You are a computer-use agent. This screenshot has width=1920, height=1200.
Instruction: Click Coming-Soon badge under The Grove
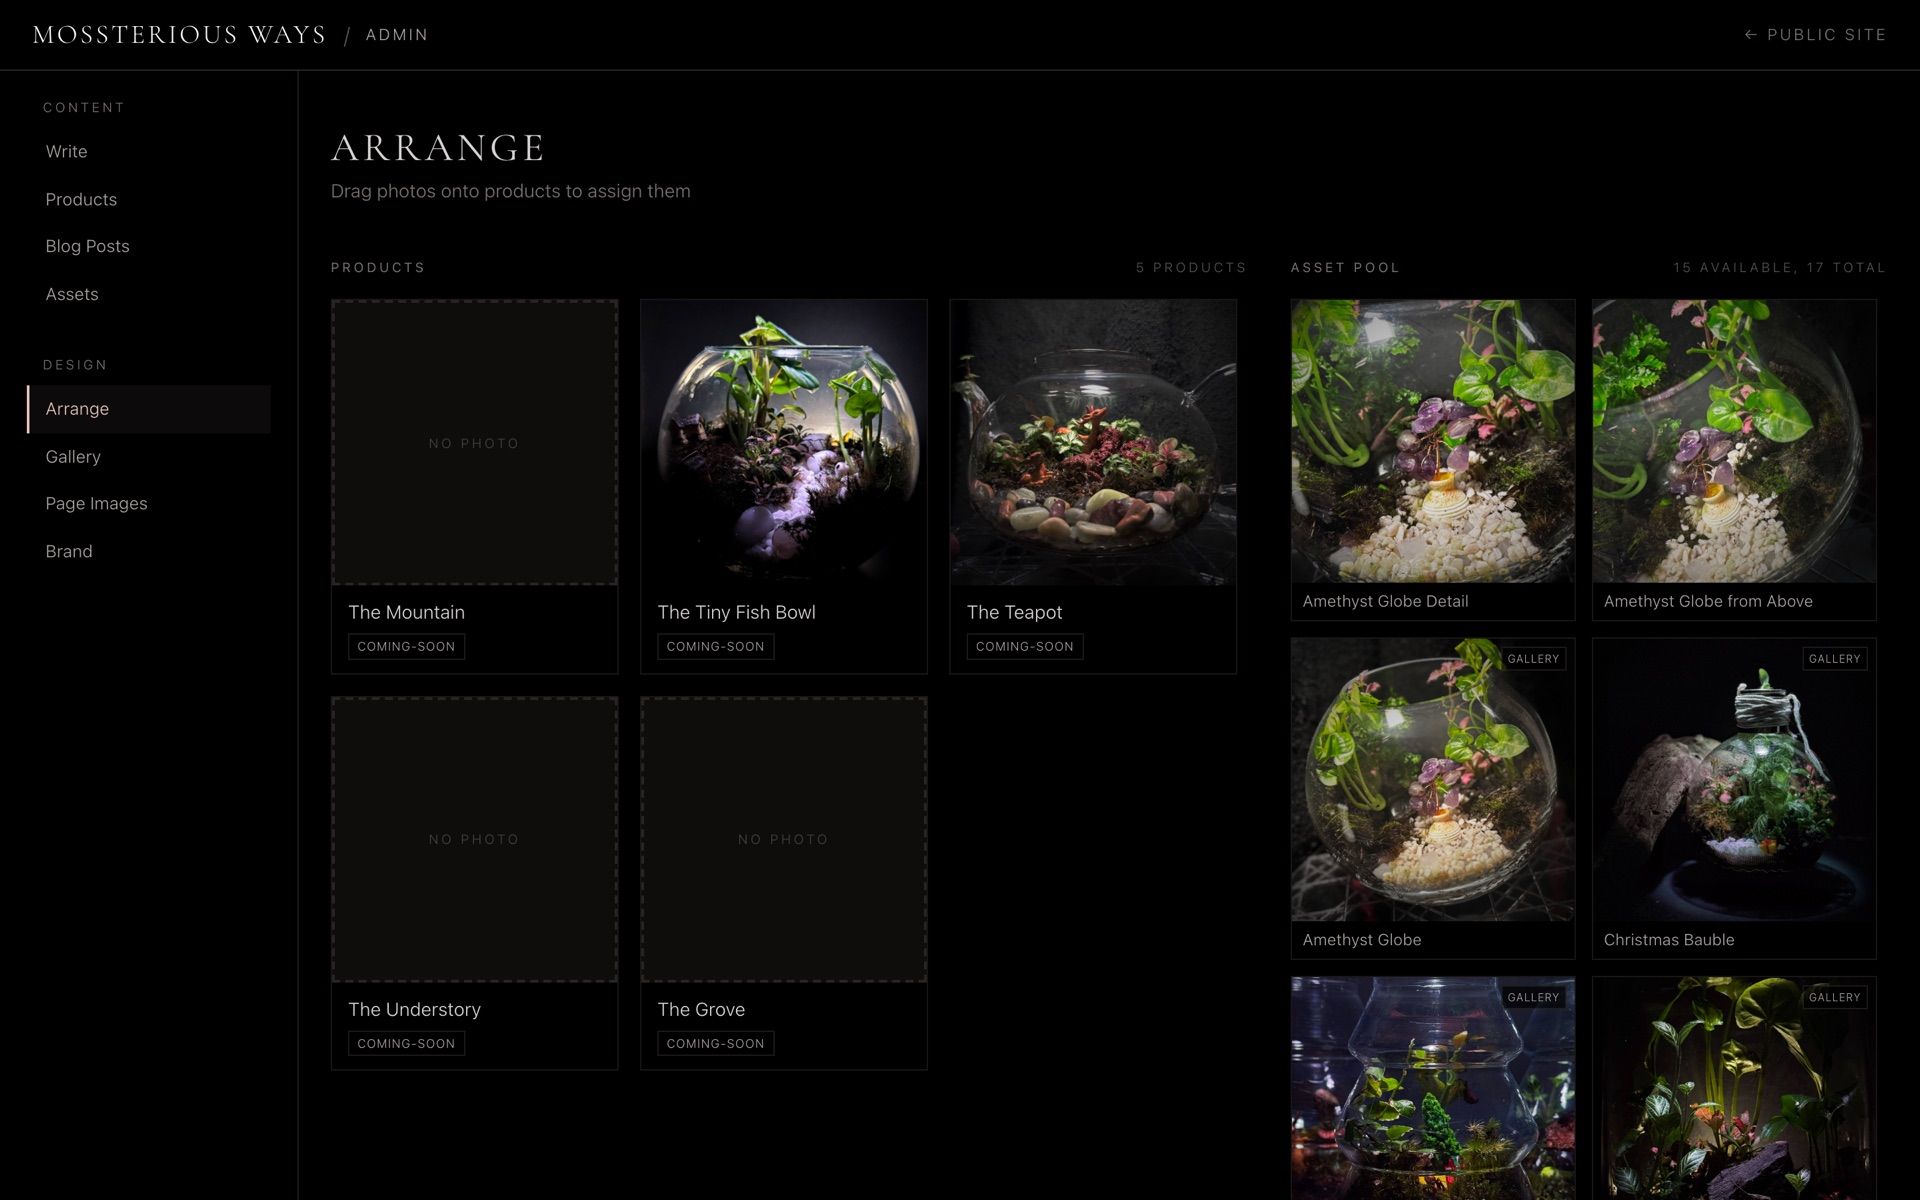[715, 1043]
